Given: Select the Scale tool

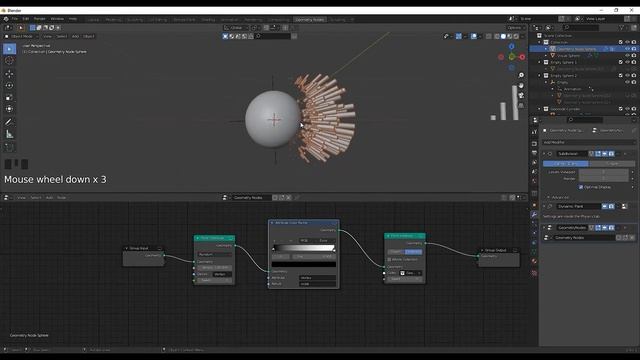Looking at the screenshot, I should click(9, 98).
